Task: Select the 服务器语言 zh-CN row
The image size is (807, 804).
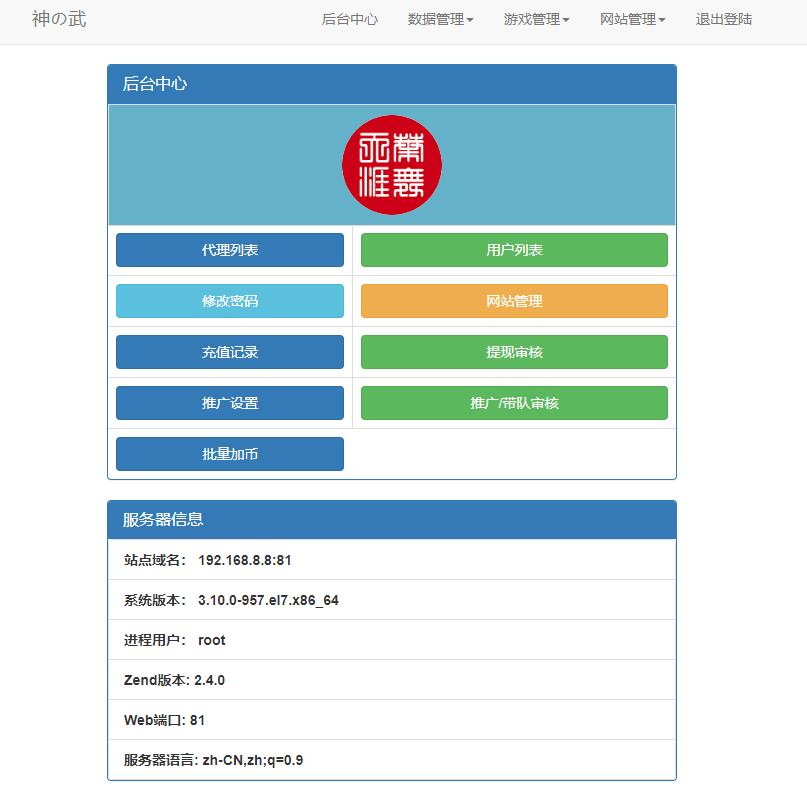Action: [392, 760]
